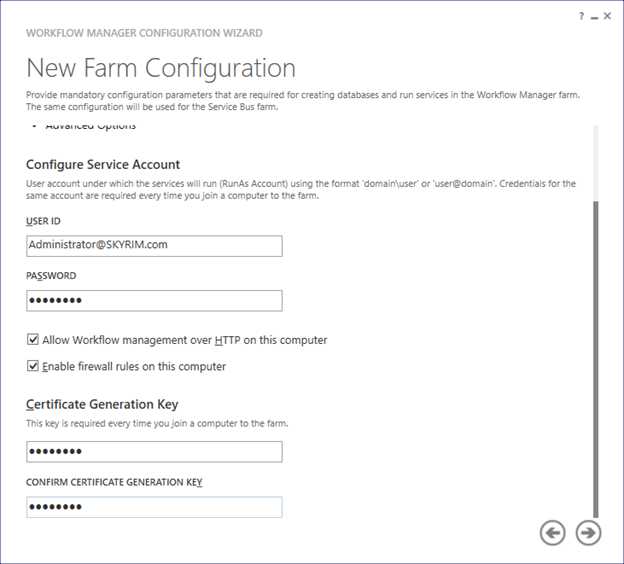This screenshot has width=624, height=564.
Task: Minimize the configuration wizard window
Action: (595, 18)
